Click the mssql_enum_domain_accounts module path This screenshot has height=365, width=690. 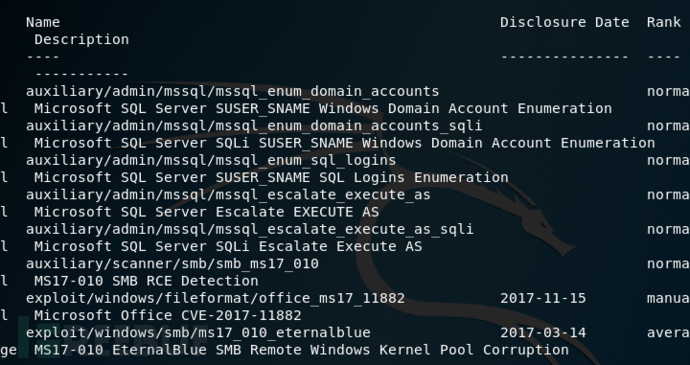click(x=232, y=91)
